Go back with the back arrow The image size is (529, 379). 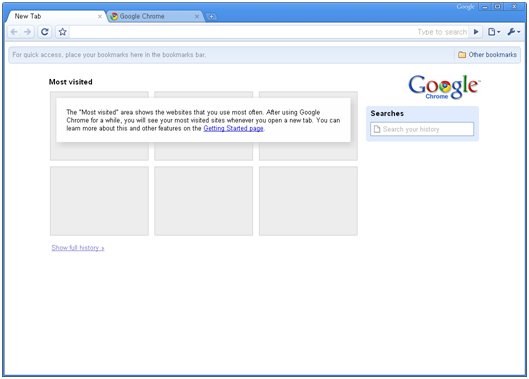14,32
